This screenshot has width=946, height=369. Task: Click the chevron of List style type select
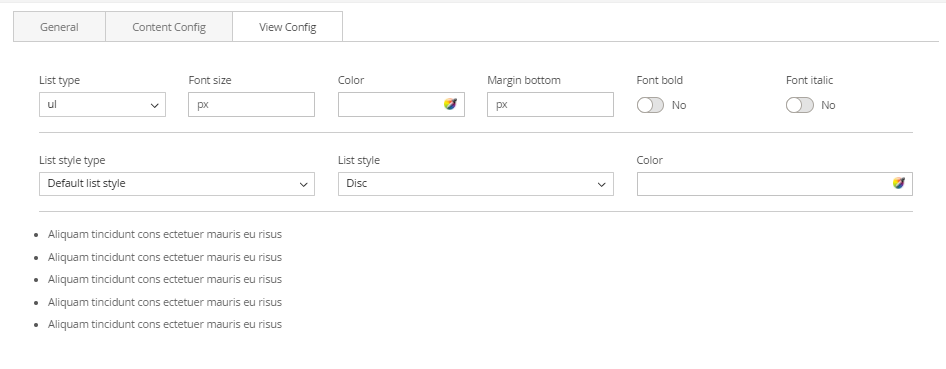(303, 184)
